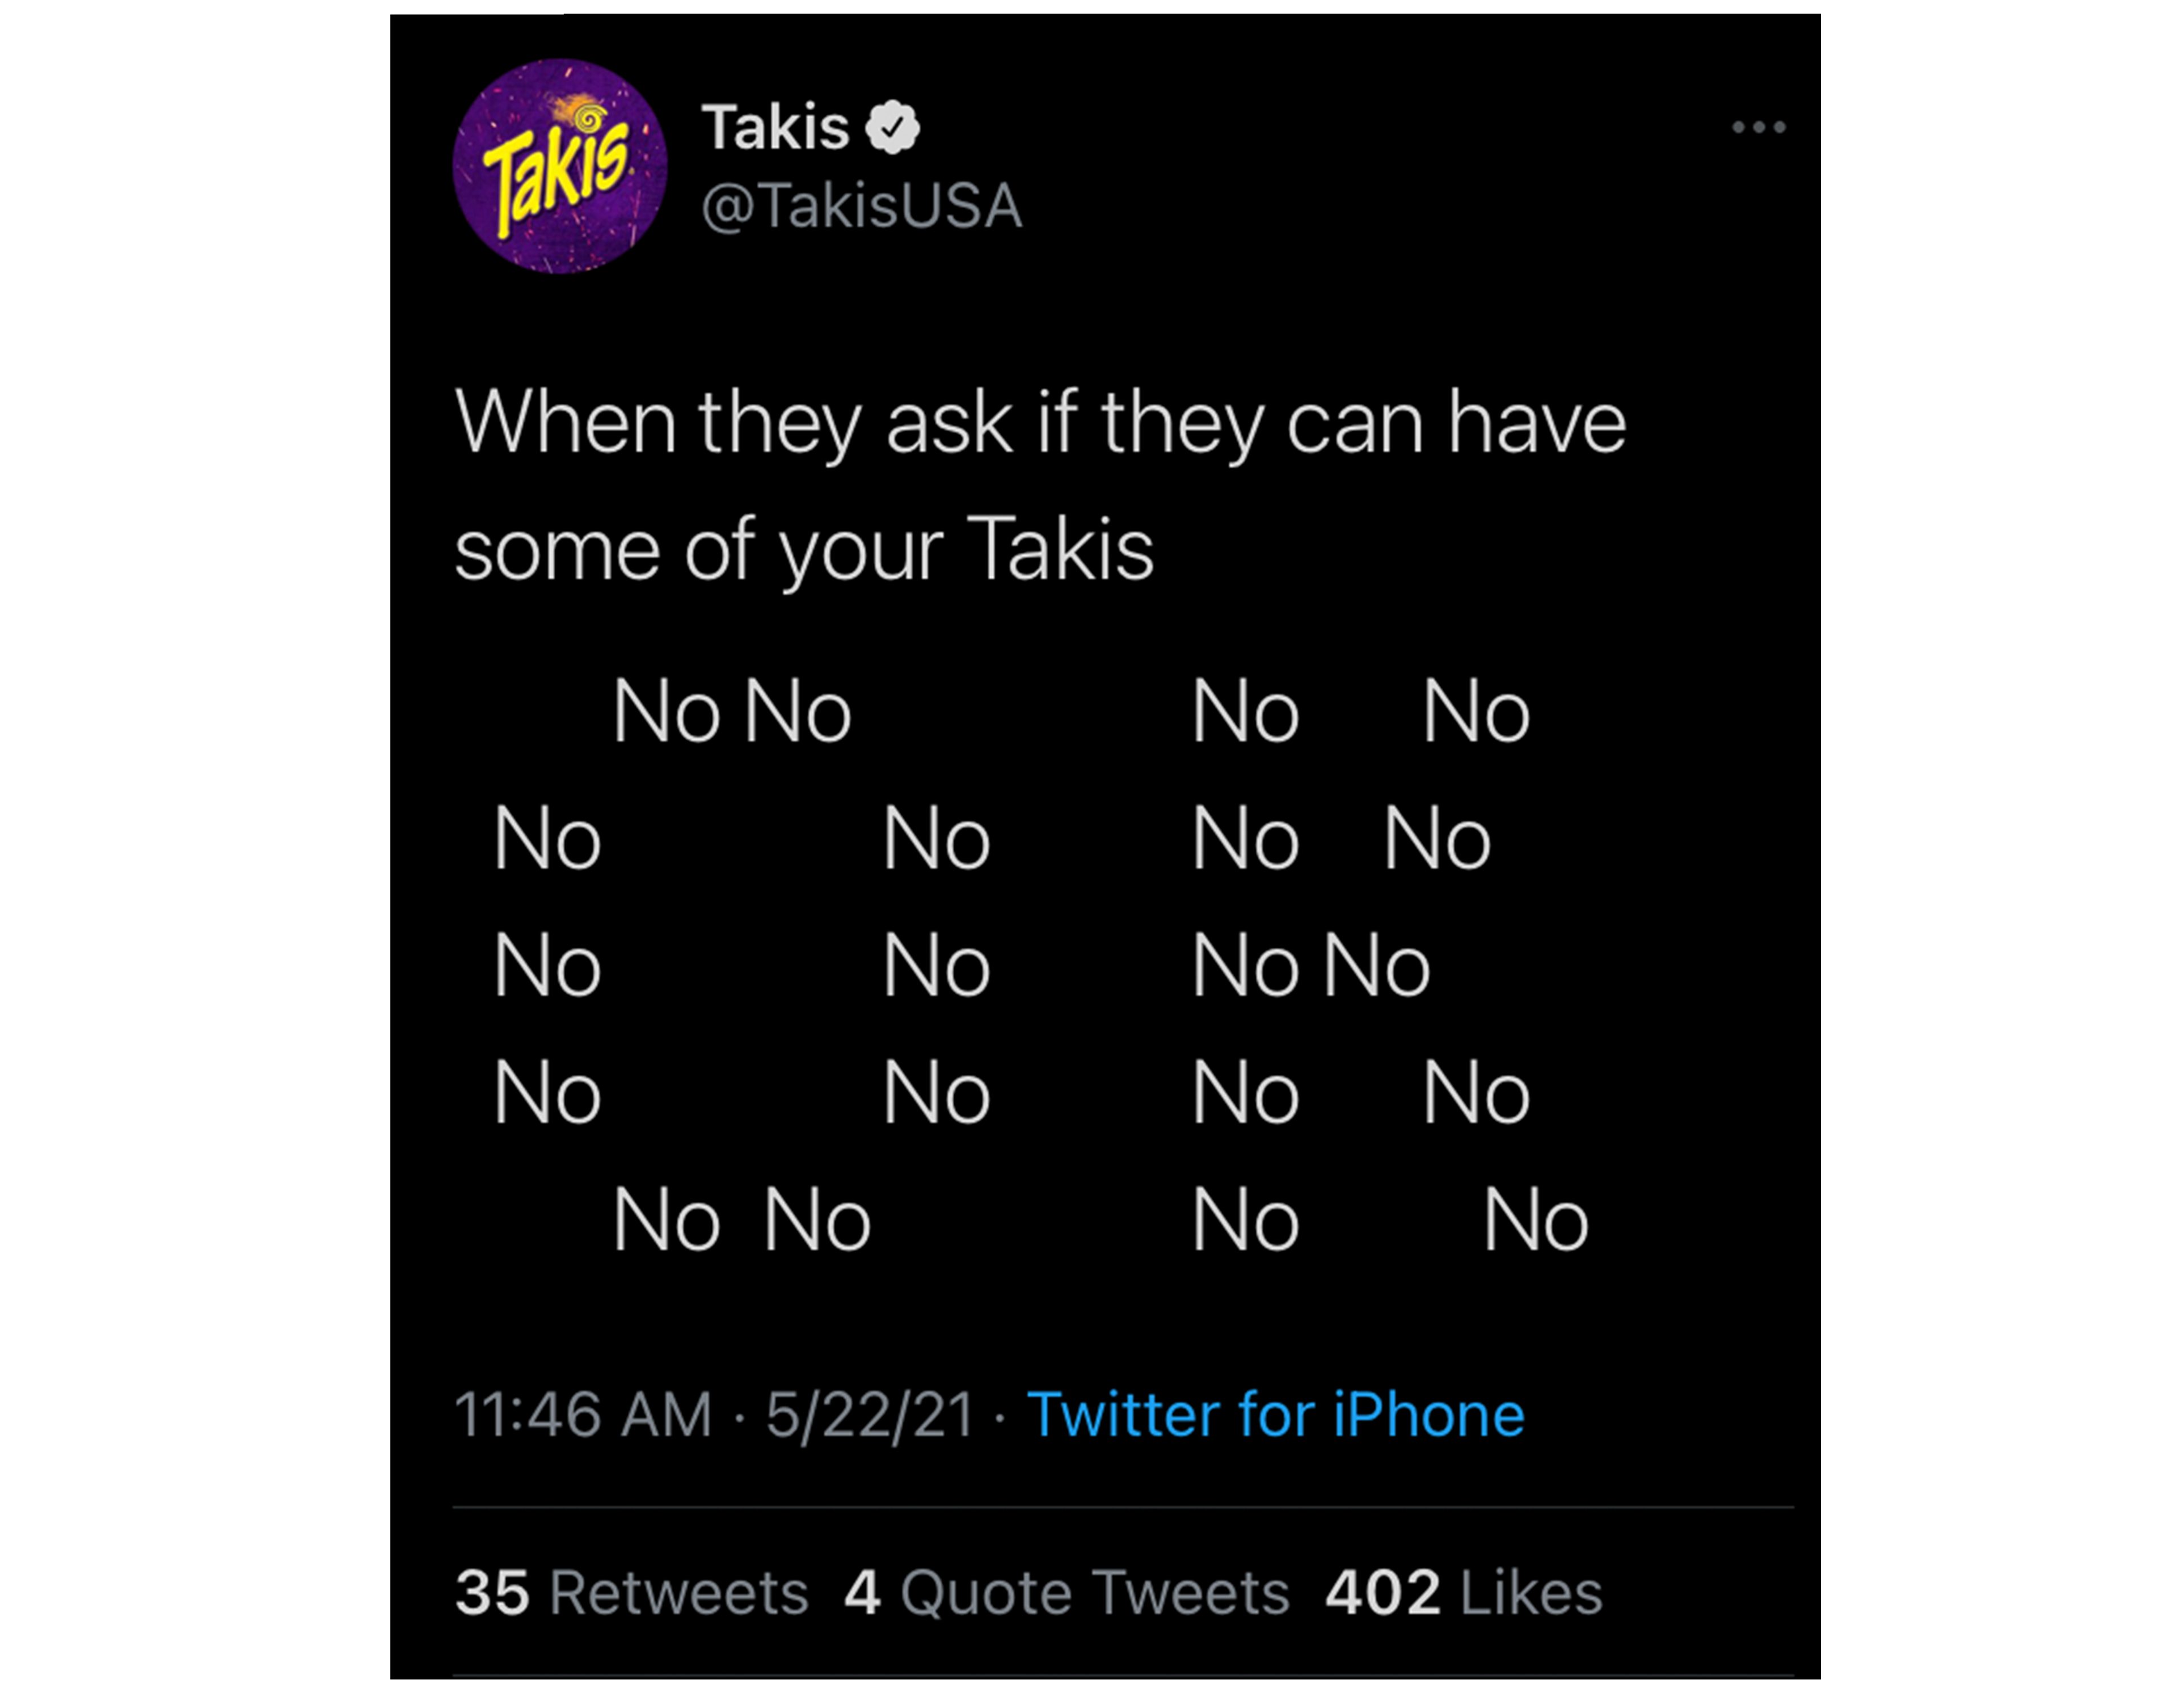Click the 11:46 AM timestamp

[x=583, y=1415]
